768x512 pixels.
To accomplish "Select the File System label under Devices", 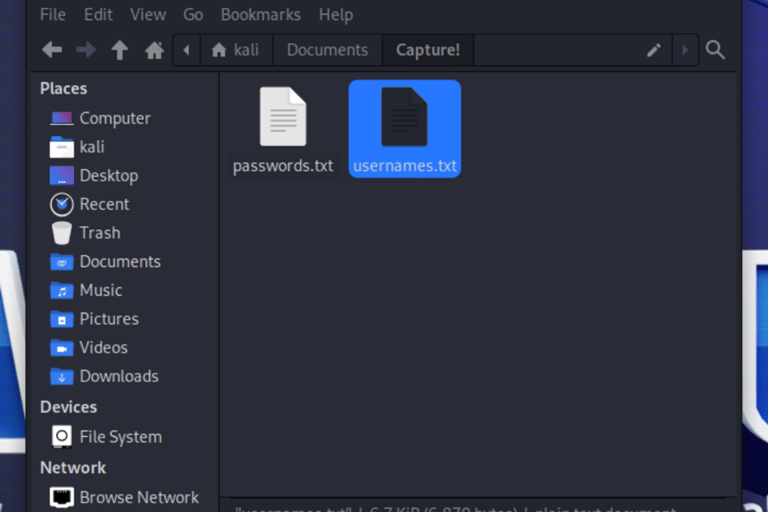I will coord(120,437).
